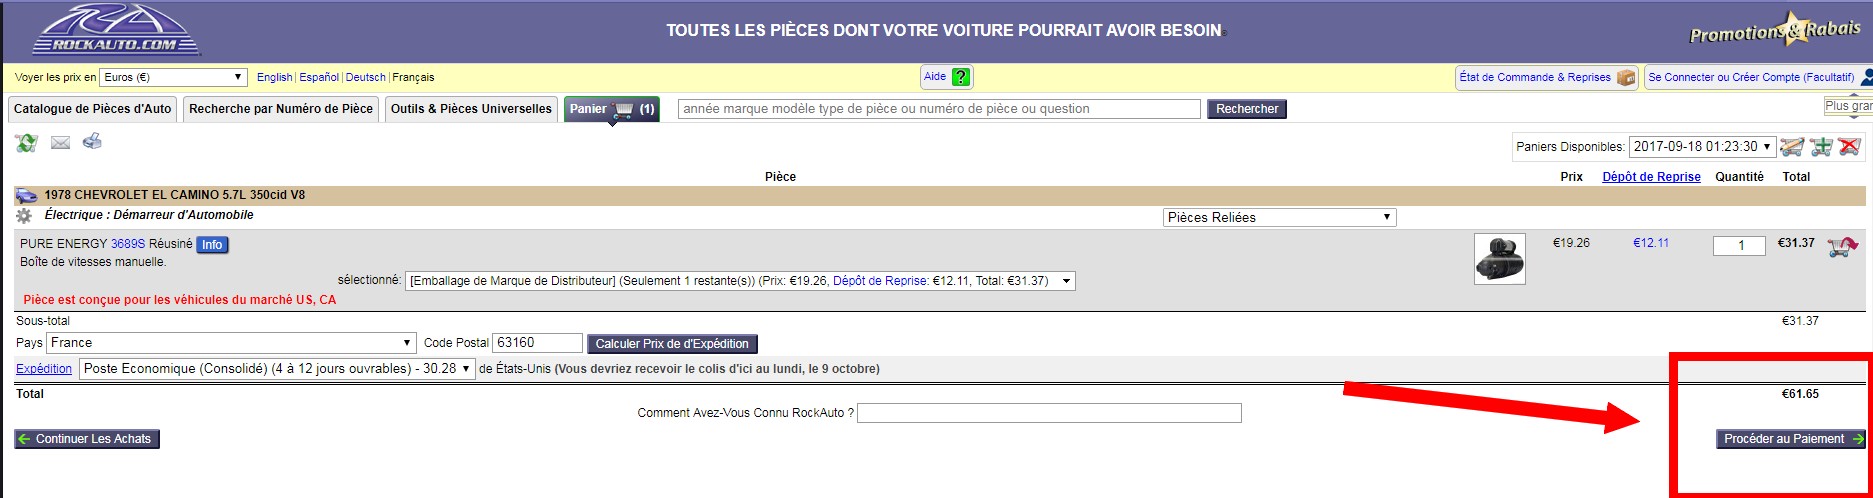The height and width of the screenshot is (498, 1873).
Task: Click the gear icon beside Électrique
Action: coord(24,215)
